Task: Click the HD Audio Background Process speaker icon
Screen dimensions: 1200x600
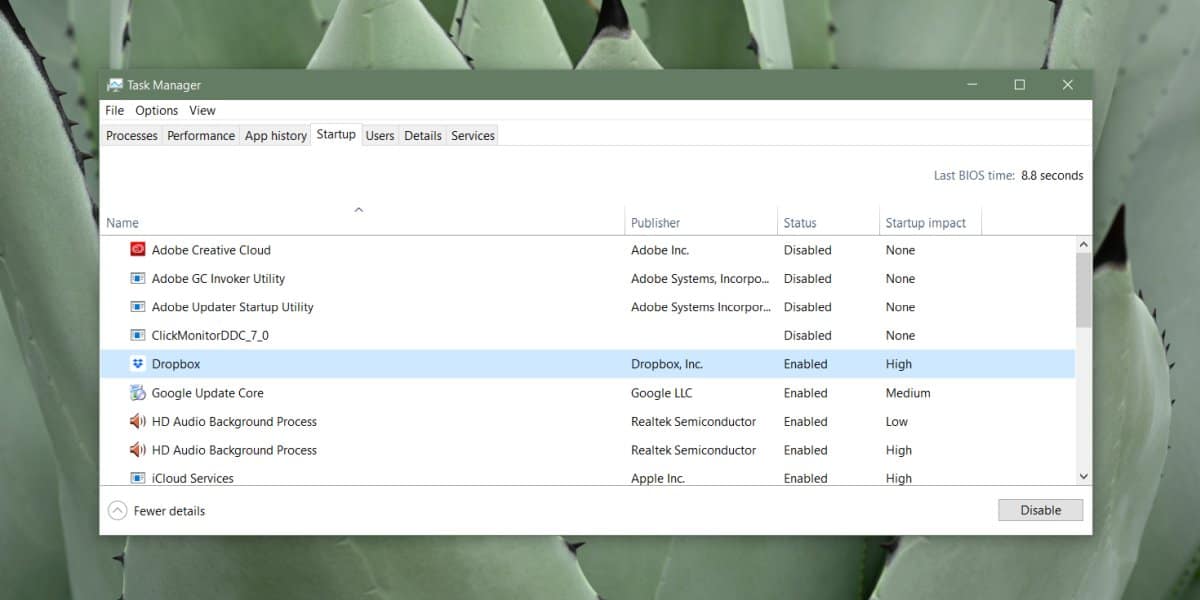Action: tap(136, 421)
